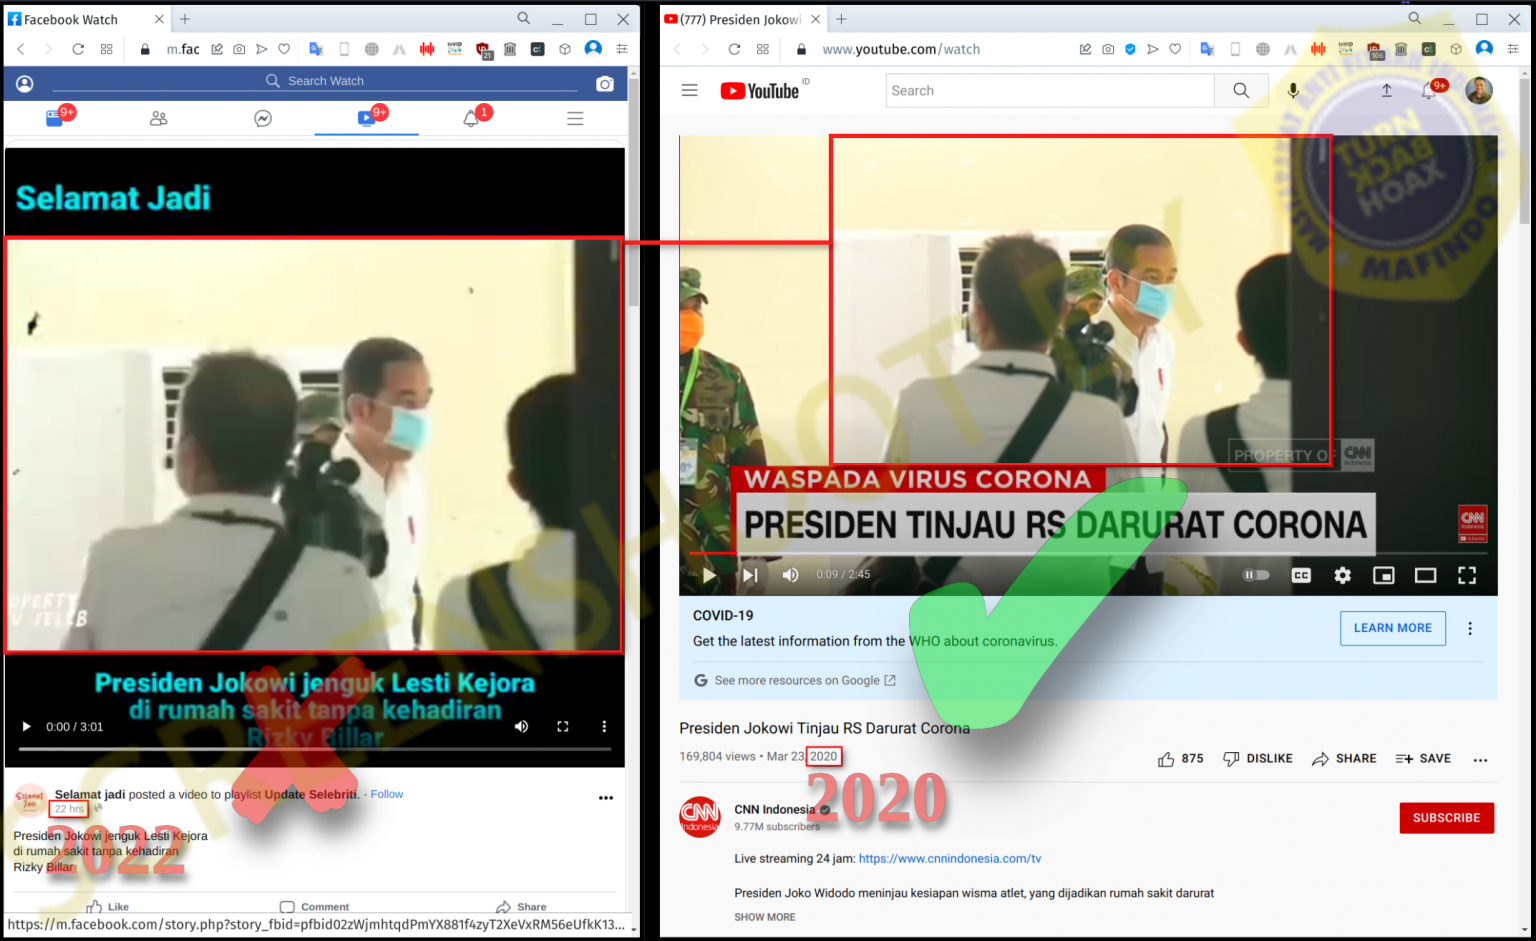Toggle theater mode on YouTube player
Image resolution: width=1536 pixels, height=941 pixels.
pos(1425,575)
